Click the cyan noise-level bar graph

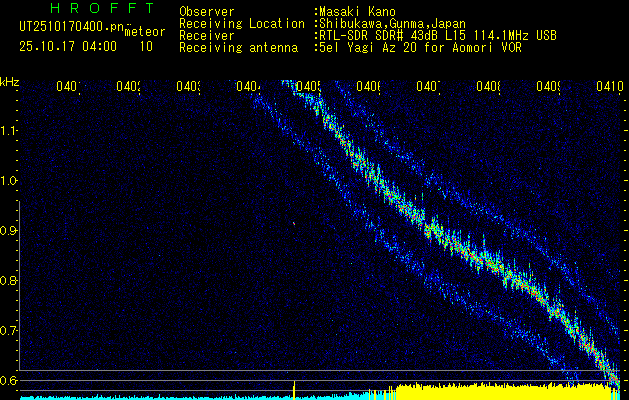tap(193, 397)
